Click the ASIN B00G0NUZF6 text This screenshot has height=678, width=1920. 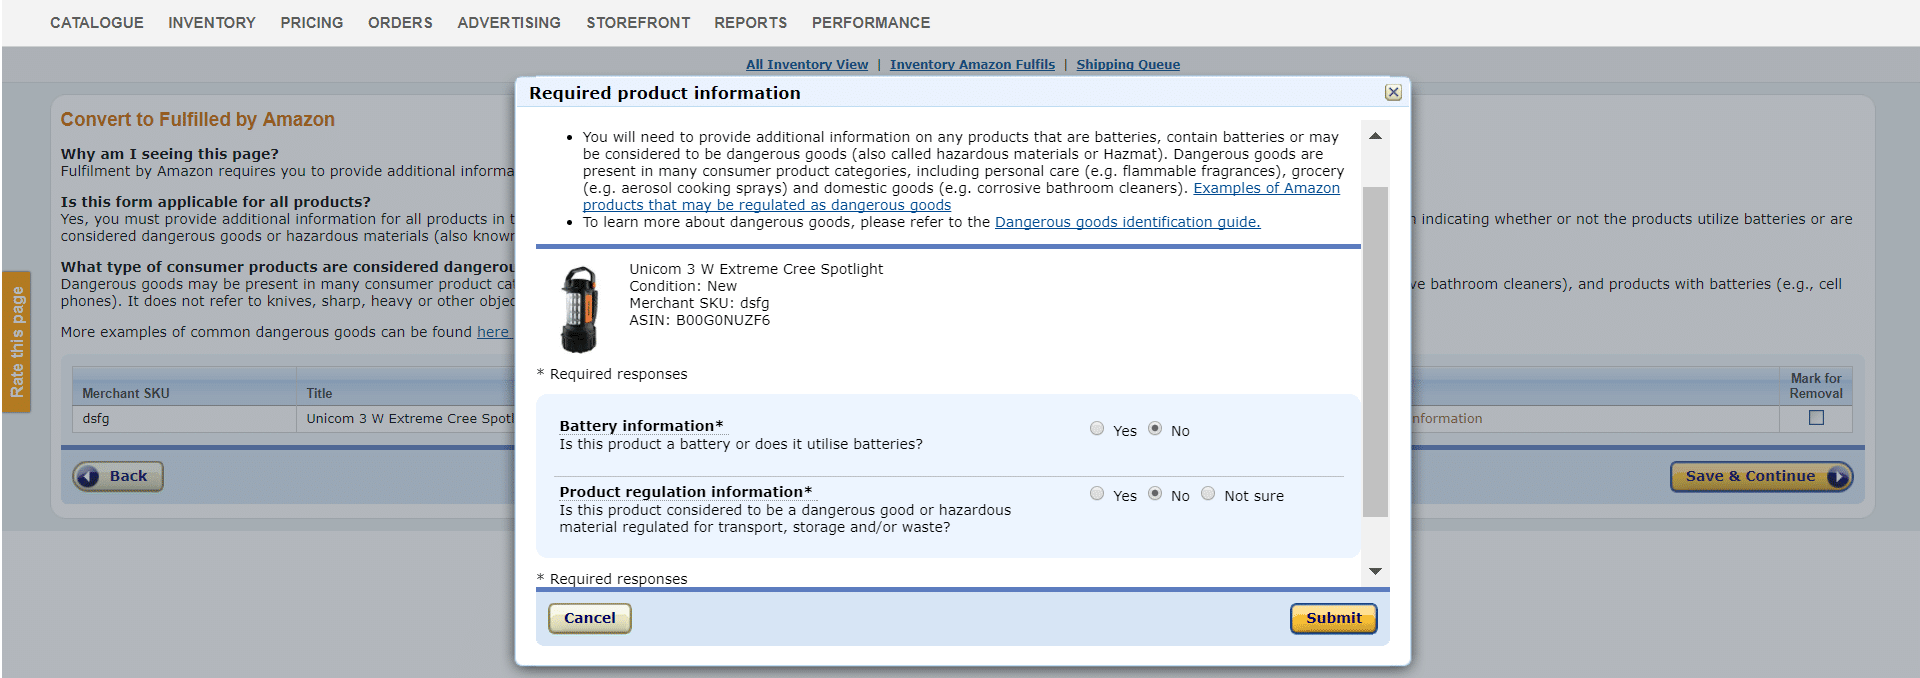click(700, 320)
